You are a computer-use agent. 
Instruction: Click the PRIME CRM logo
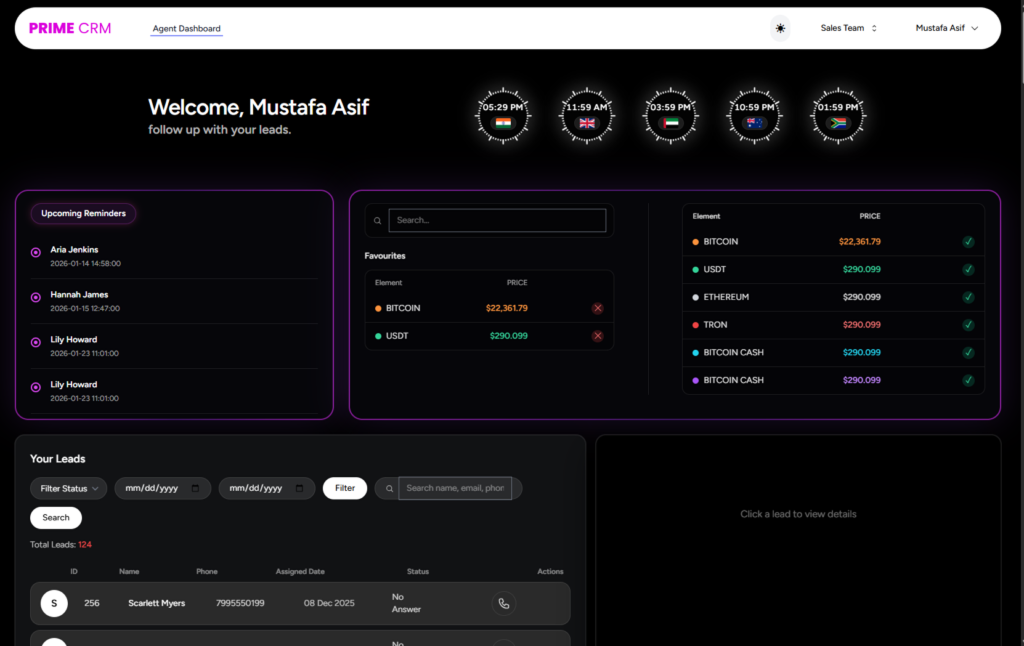tap(70, 28)
